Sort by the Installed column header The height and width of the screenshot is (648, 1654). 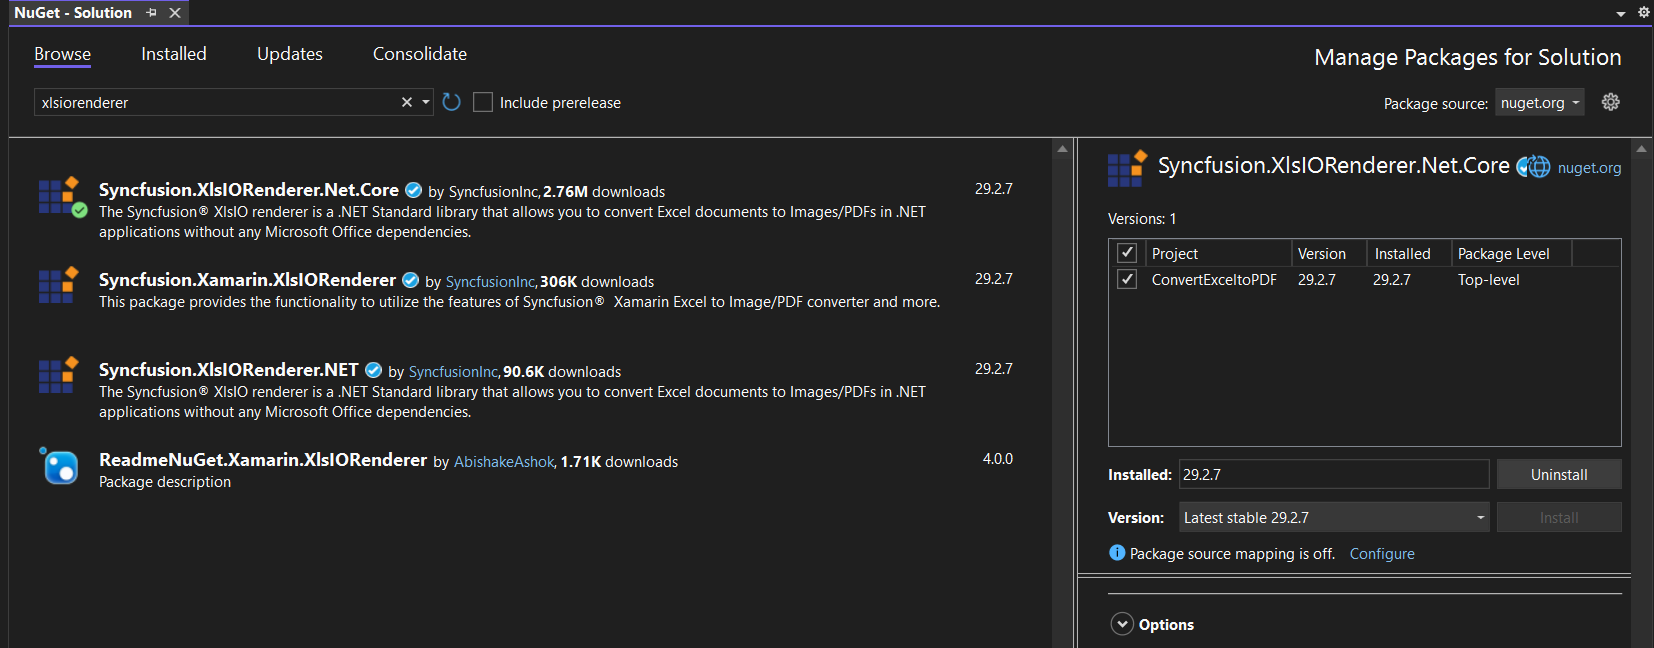click(1409, 253)
